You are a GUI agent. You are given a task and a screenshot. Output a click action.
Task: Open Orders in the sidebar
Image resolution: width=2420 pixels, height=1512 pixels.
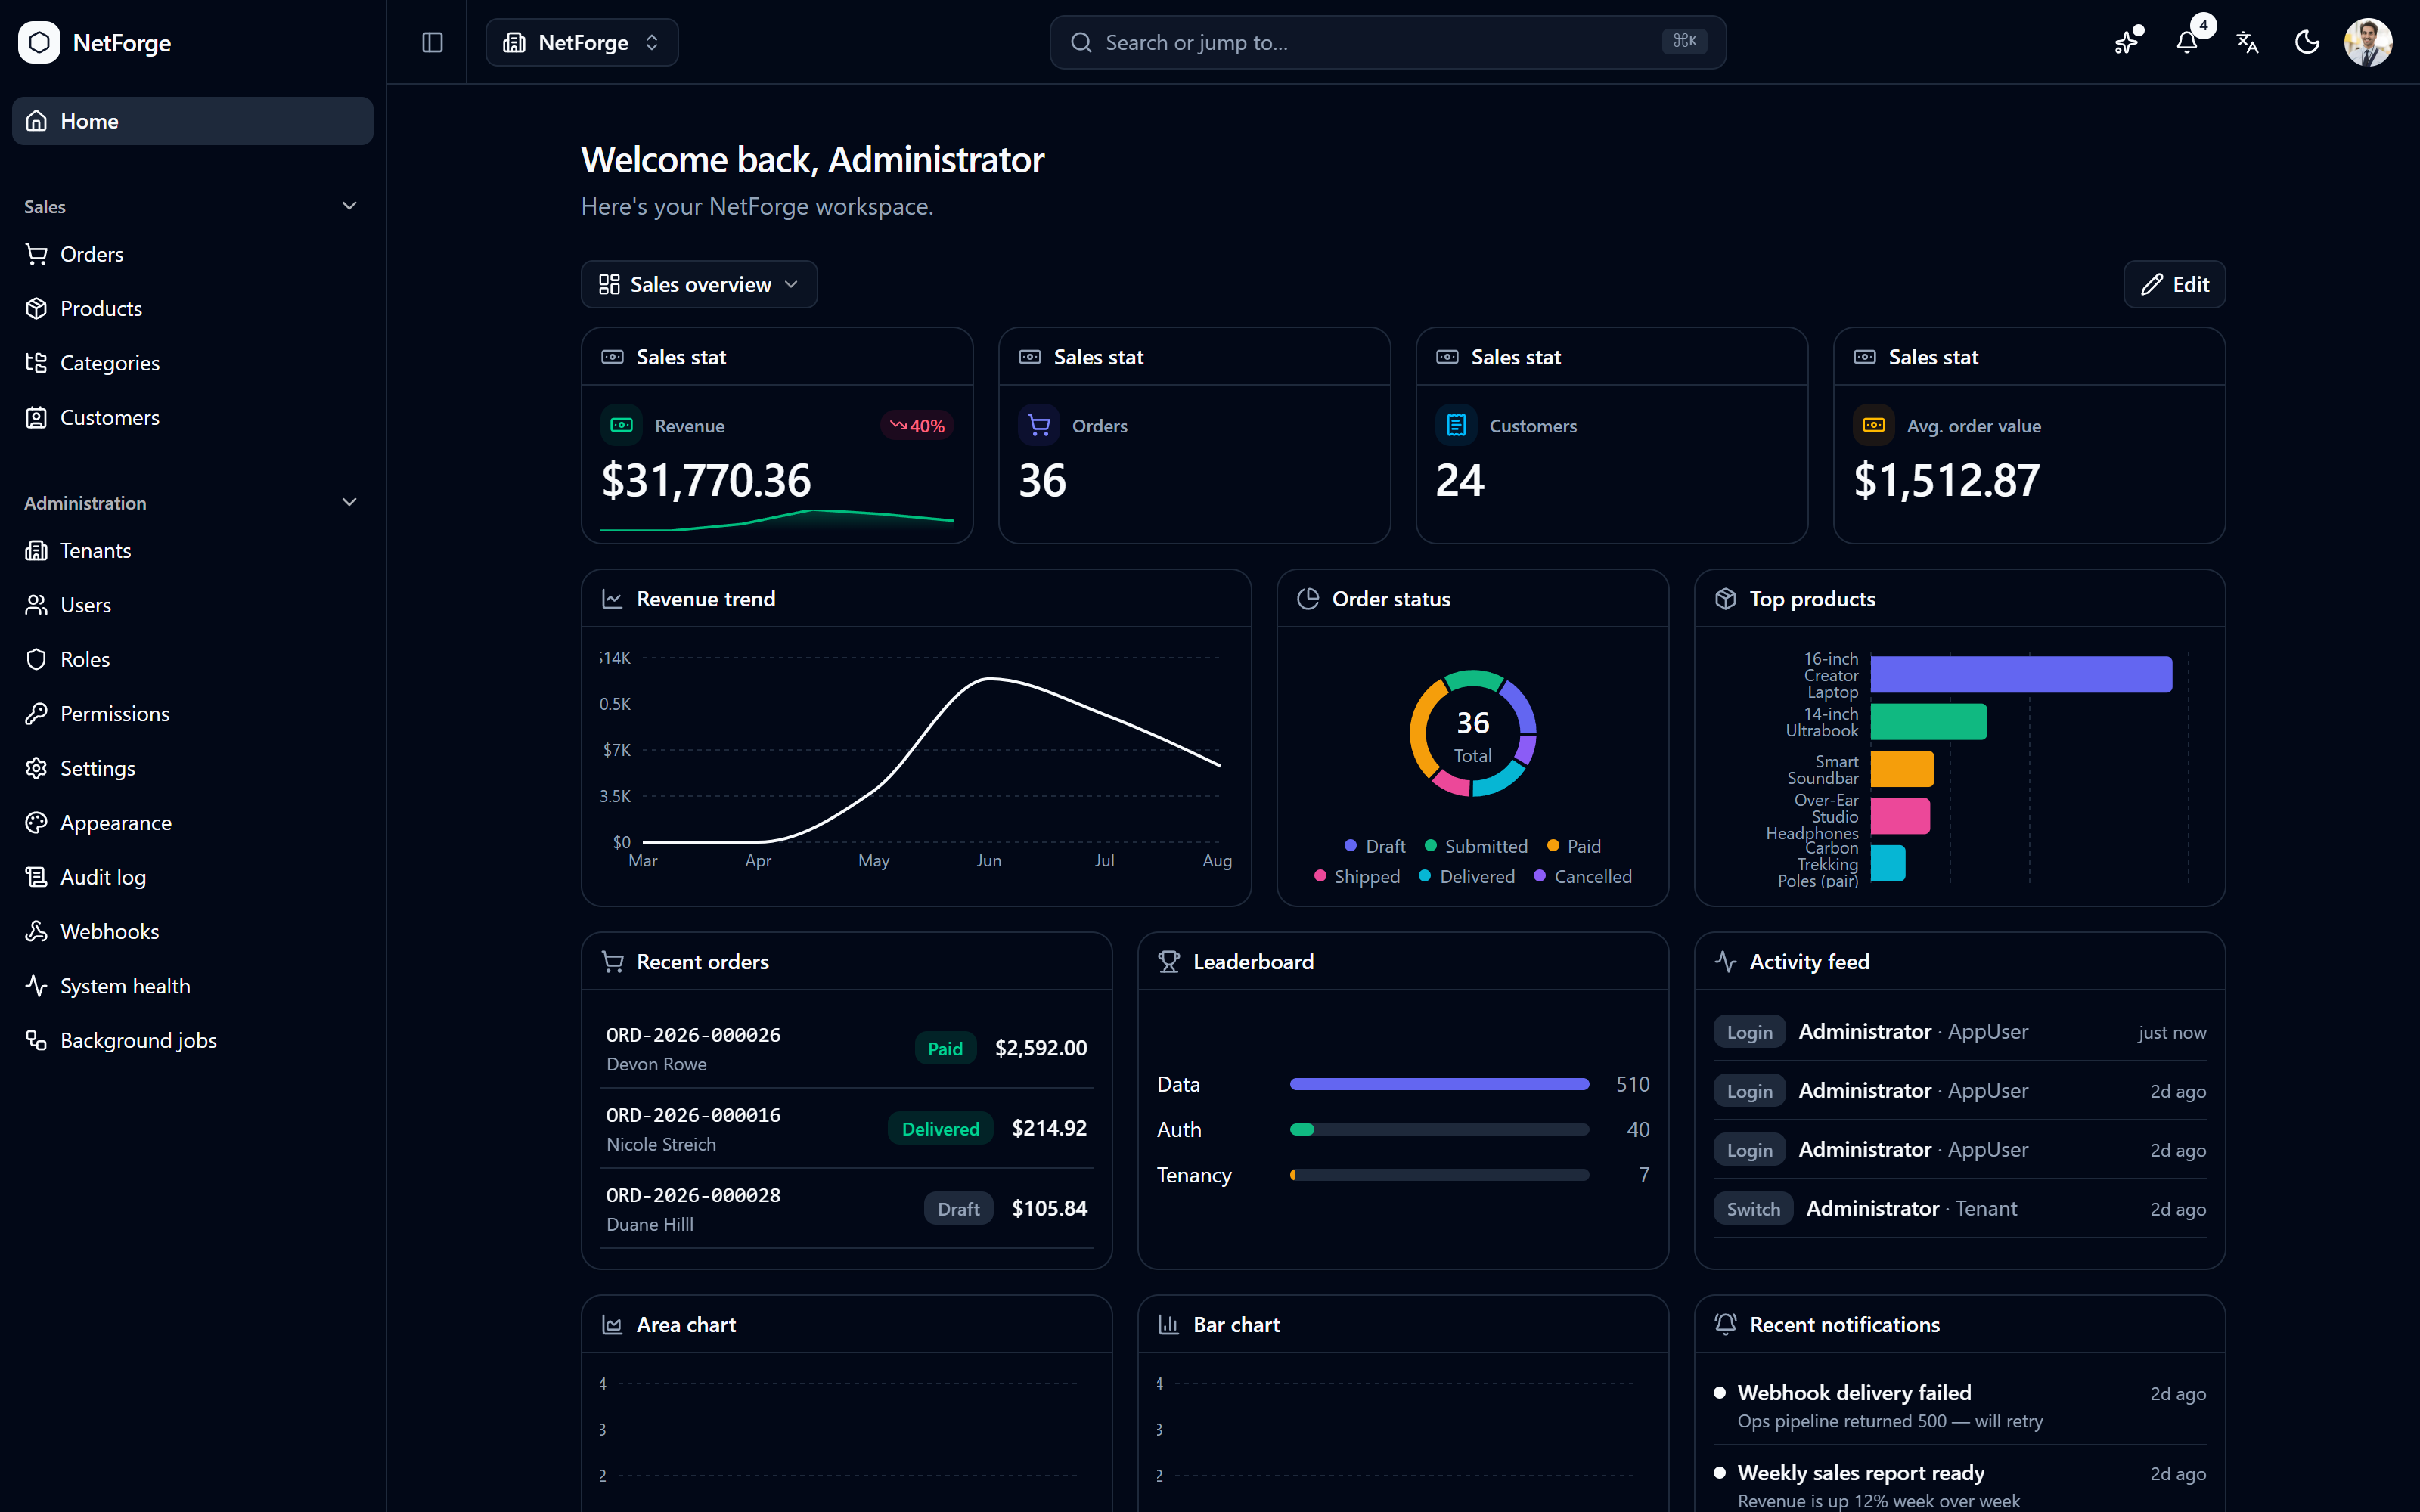(192, 254)
